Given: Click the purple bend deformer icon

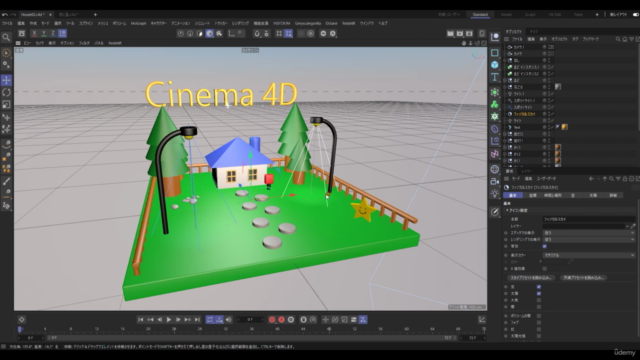Looking at the screenshot, I should [x=495, y=129].
